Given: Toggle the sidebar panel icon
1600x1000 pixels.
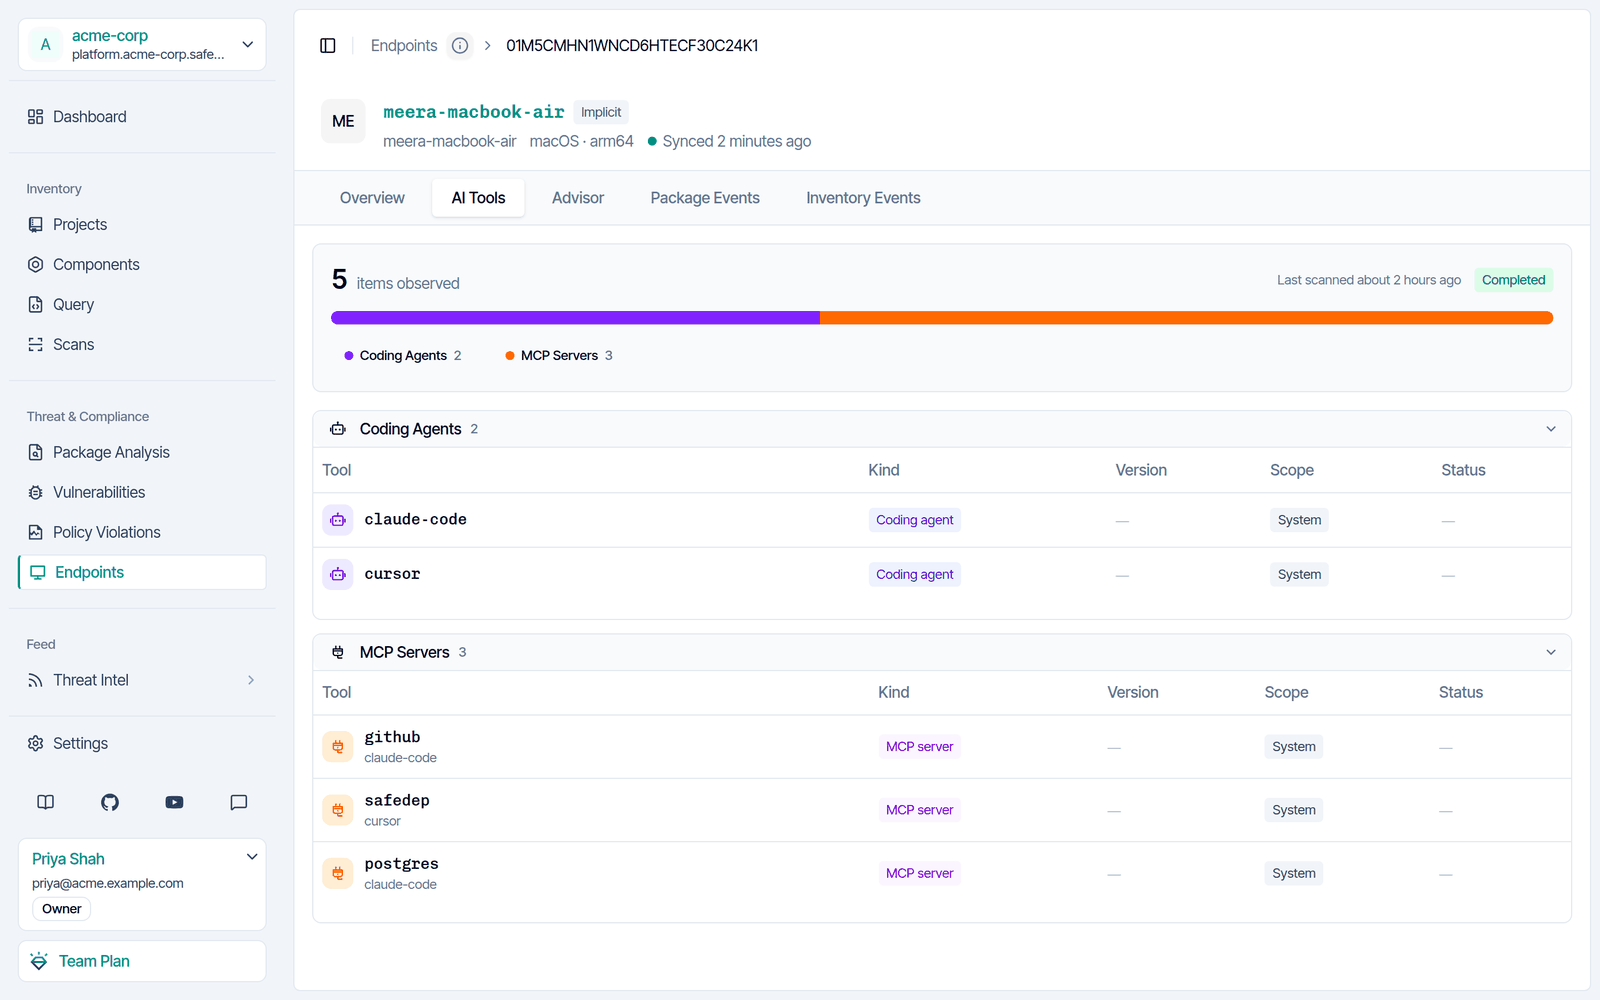Looking at the screenshot, I should click(328, 46).
